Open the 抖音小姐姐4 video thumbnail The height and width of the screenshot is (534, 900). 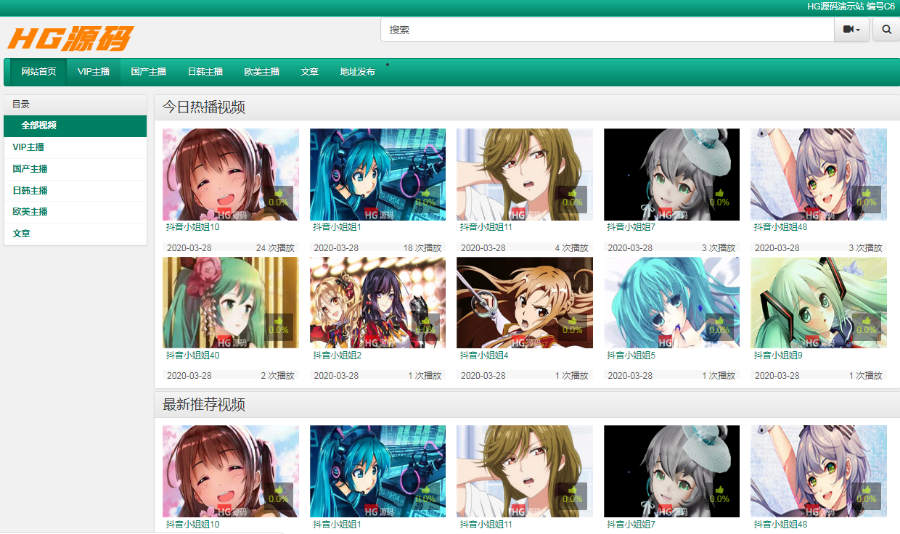(525, 303)
